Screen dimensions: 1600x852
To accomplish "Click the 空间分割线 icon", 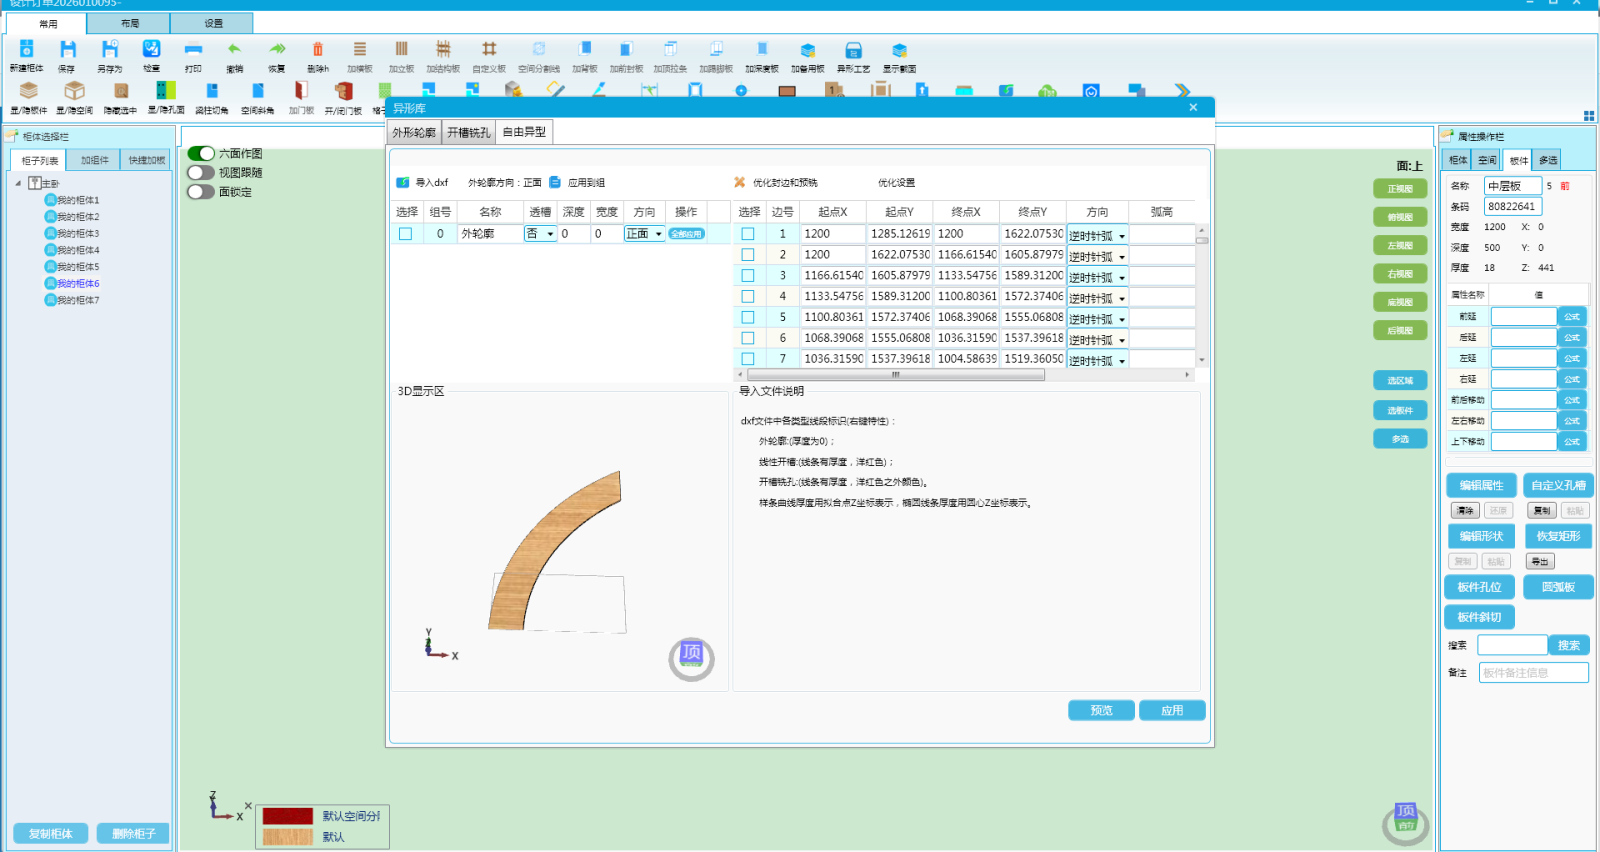I will click(539, 49).
